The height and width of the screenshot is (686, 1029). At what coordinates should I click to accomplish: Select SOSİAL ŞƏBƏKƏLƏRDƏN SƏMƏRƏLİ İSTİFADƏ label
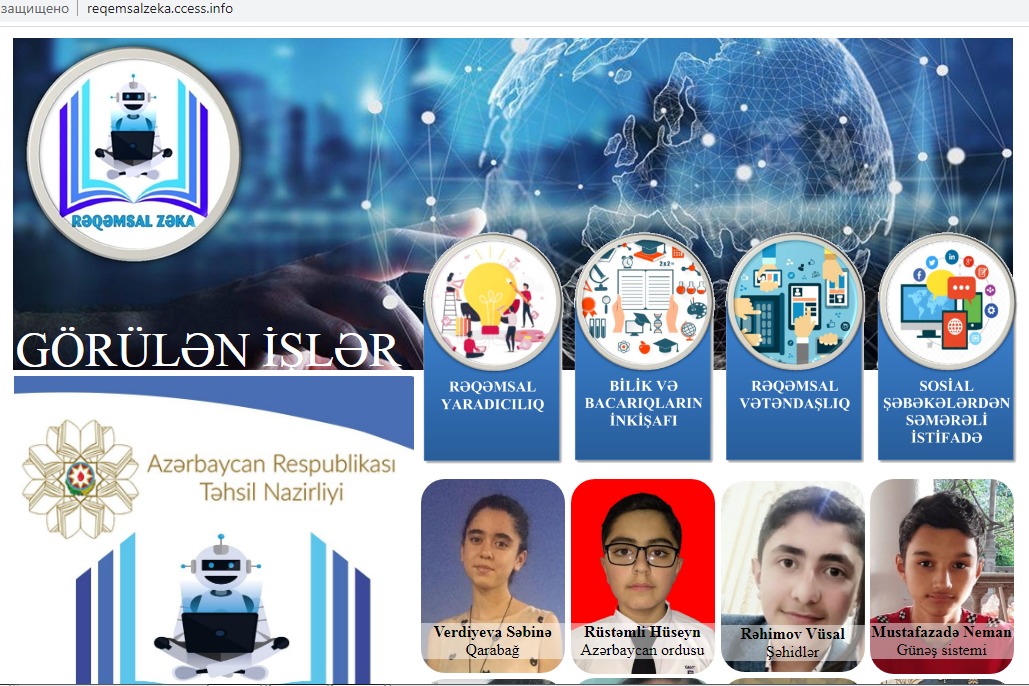[x=946, y=412]
